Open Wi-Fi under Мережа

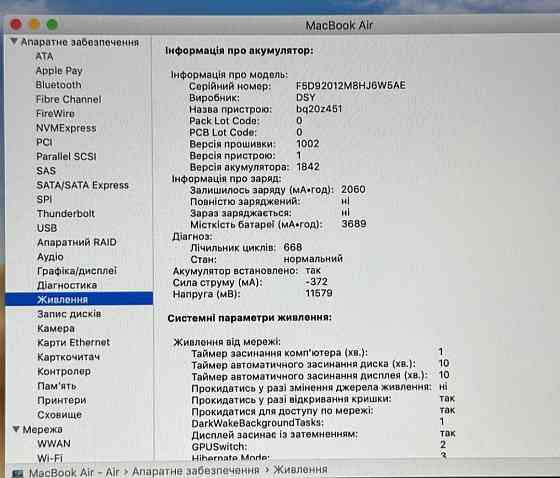(50, 458)
